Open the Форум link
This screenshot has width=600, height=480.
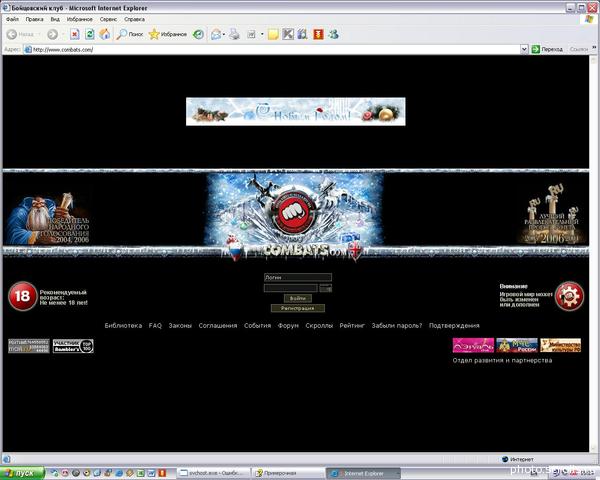click(288, 326)
